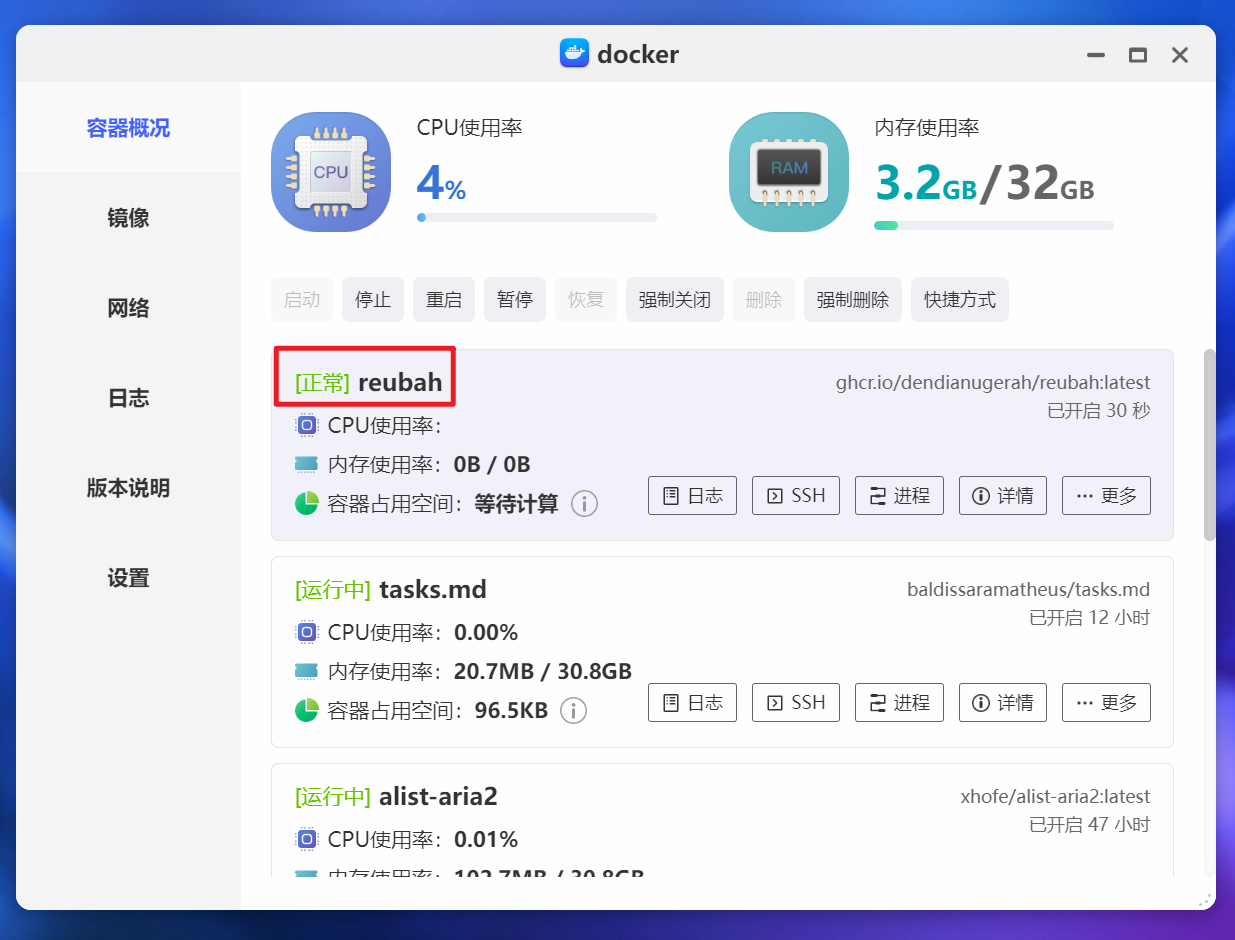Click the pie chart icon beside reubah's 容器占用空间

(306, 503)
